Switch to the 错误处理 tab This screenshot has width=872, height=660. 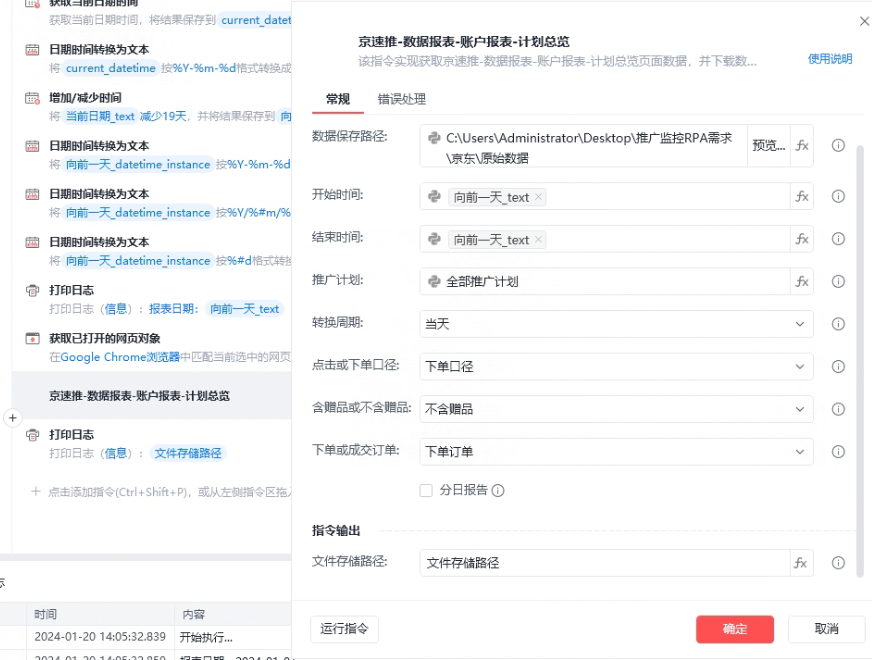tap(402, 99)
